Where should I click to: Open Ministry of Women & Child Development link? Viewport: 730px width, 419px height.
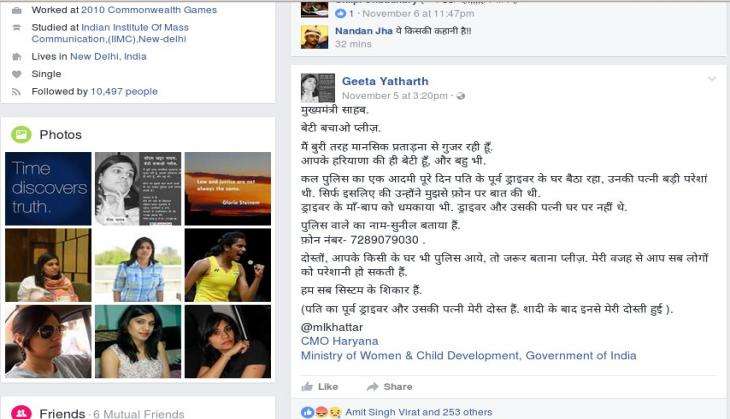pyautogui.click(x=468, y=356)
